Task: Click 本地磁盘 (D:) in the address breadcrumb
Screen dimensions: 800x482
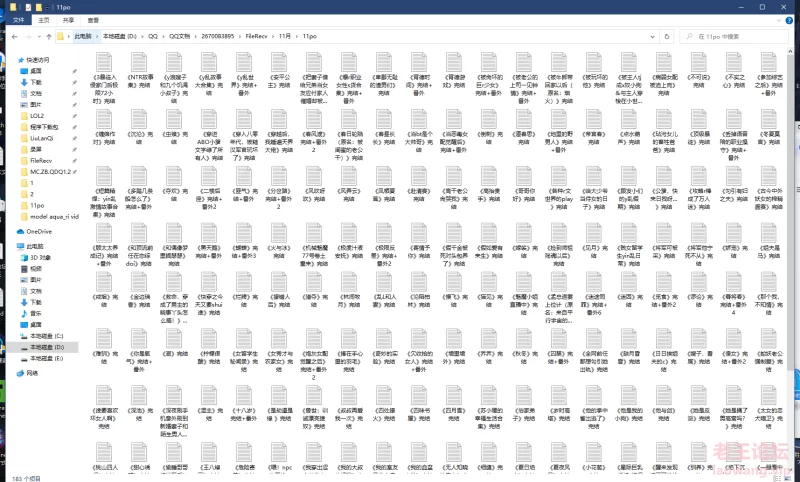Action: click(x=119, y=36)
